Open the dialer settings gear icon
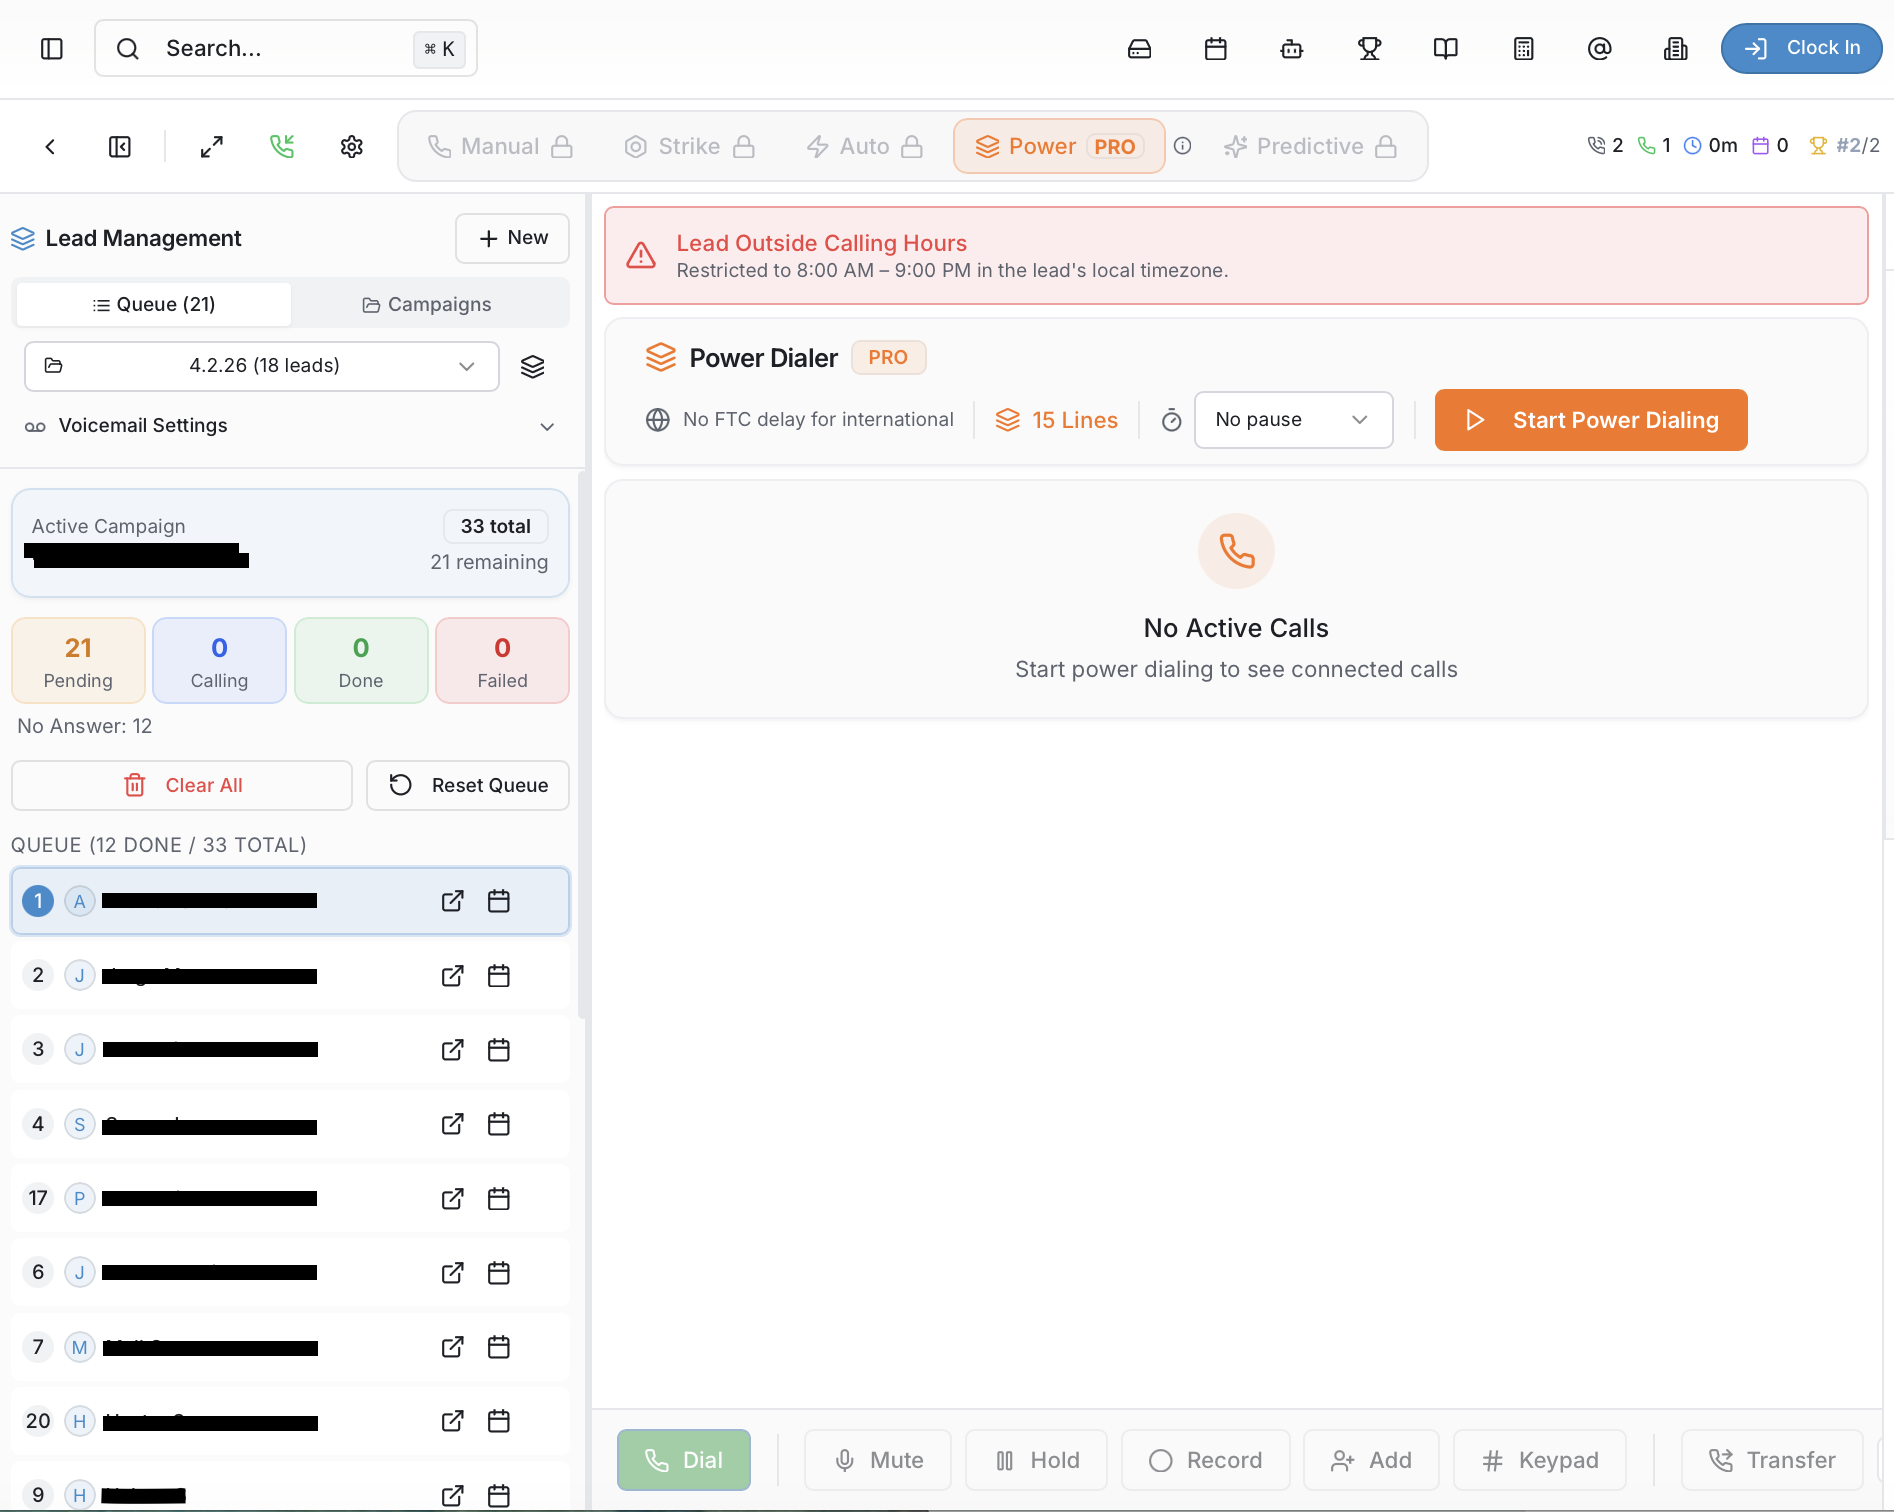The width and height of the screenshot is (1894, 1512). tap(351, 146)
